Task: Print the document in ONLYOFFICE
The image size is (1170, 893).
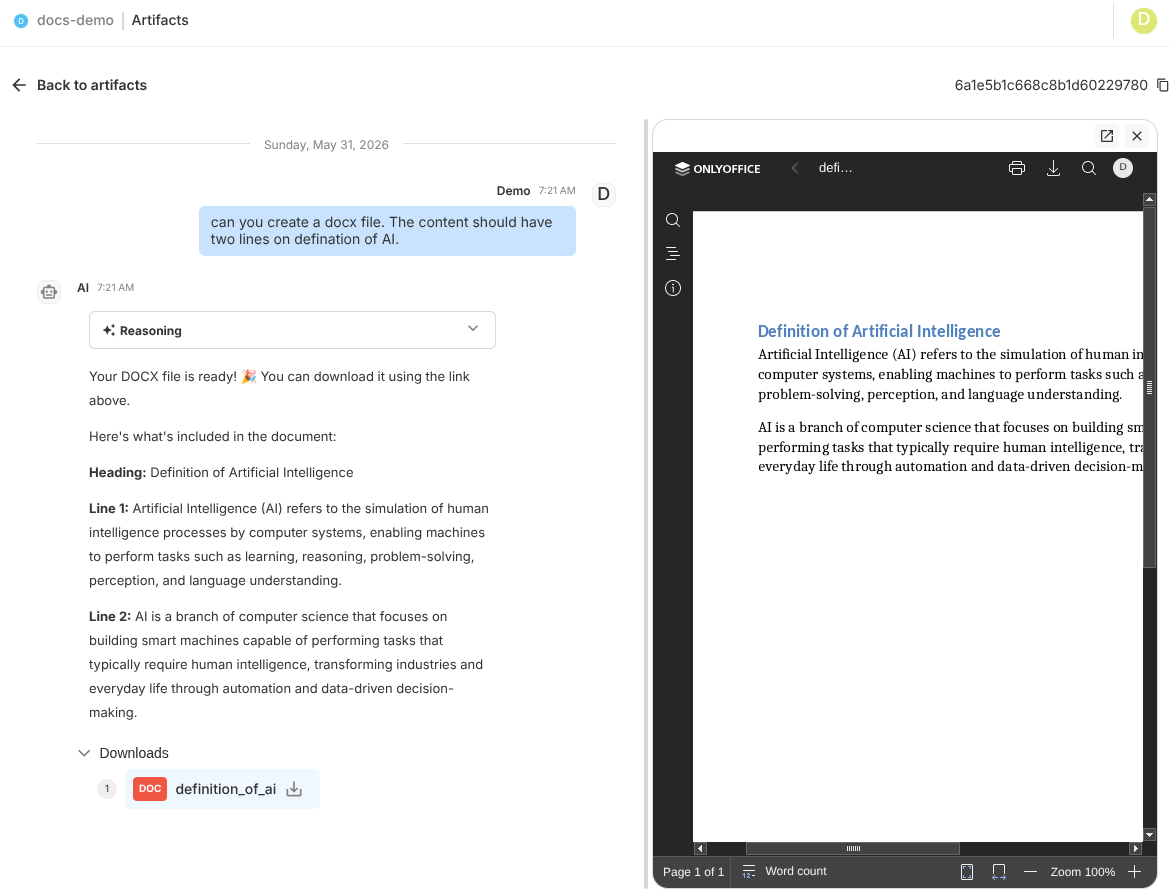Action: pyautogui.click(x=1016, y=169)
